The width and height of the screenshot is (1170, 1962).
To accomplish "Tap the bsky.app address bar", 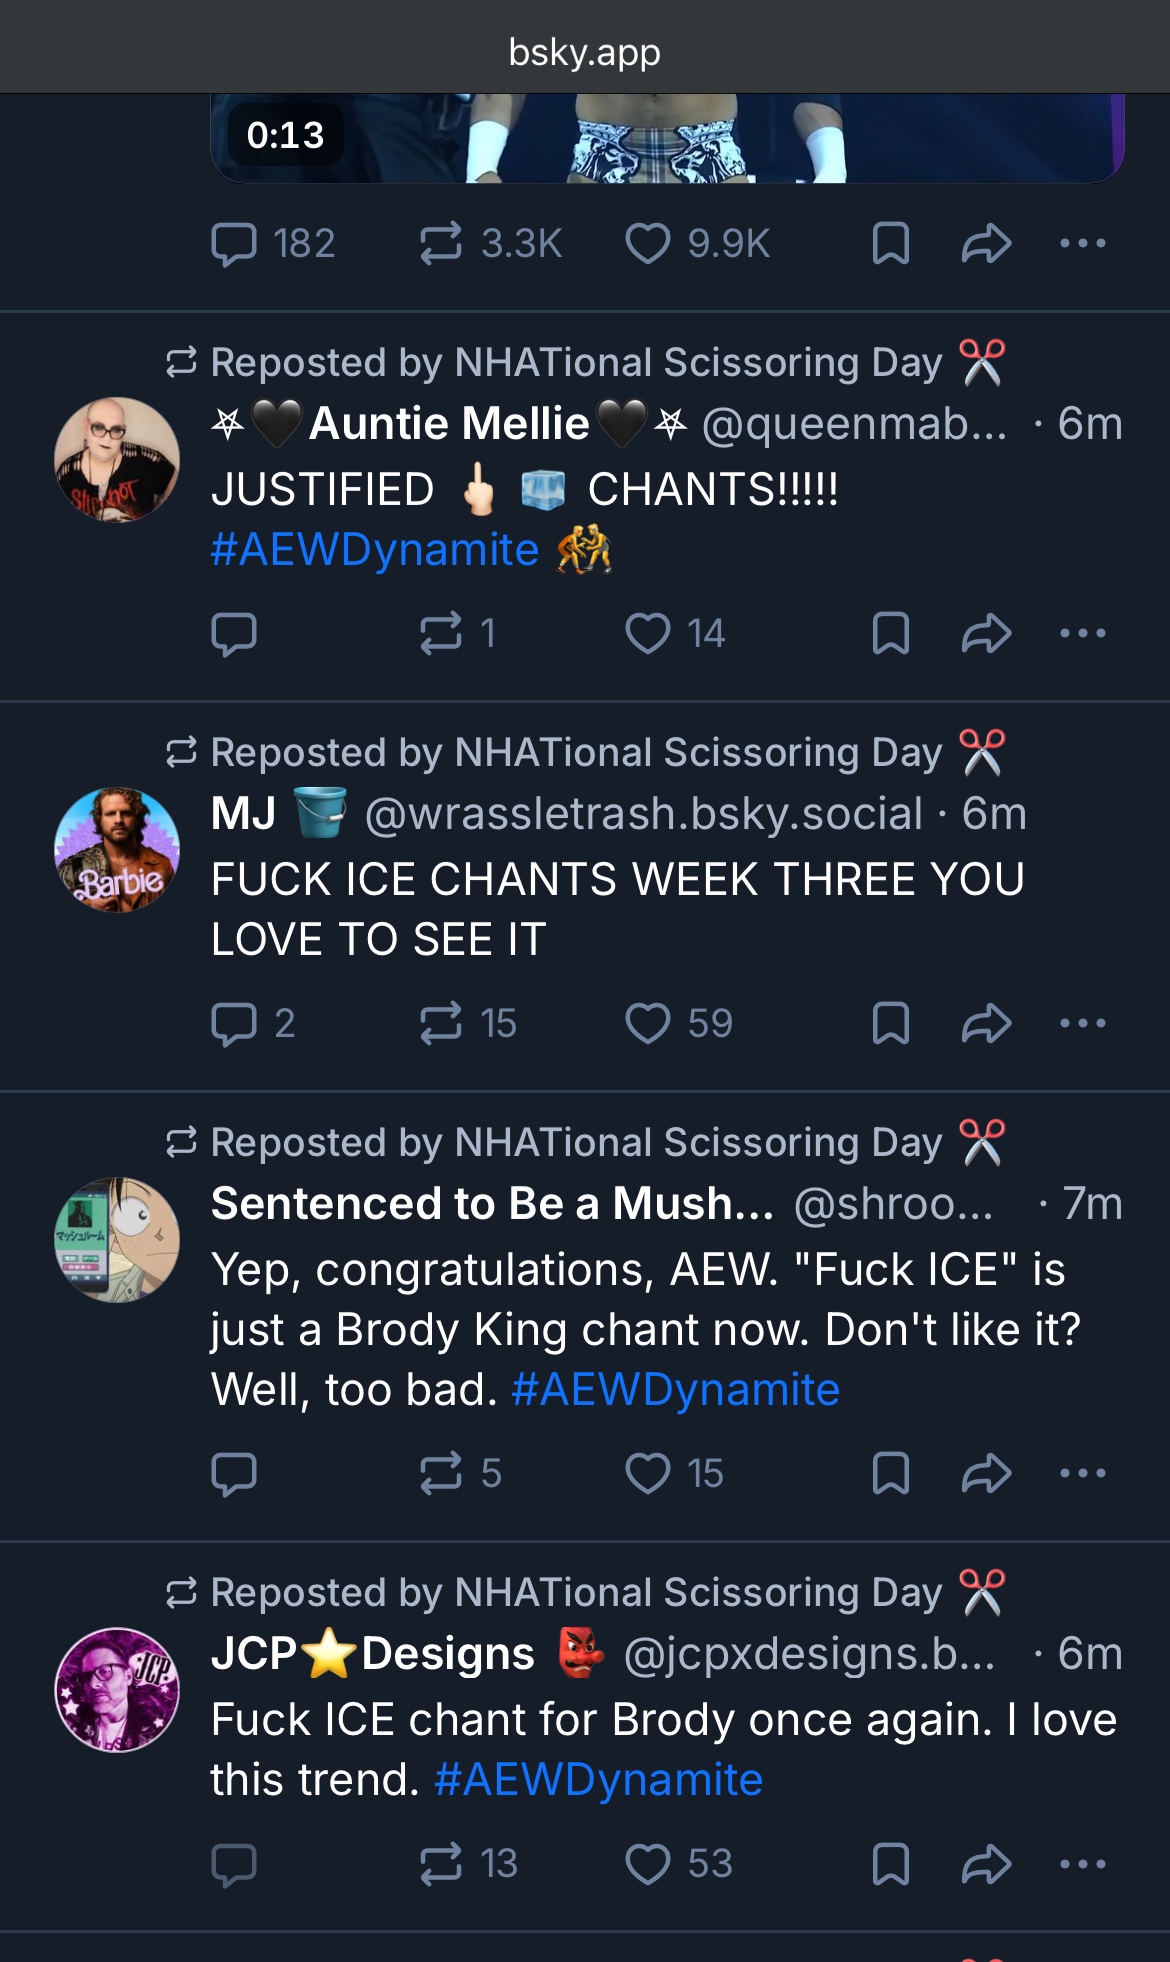I will 585,52.
